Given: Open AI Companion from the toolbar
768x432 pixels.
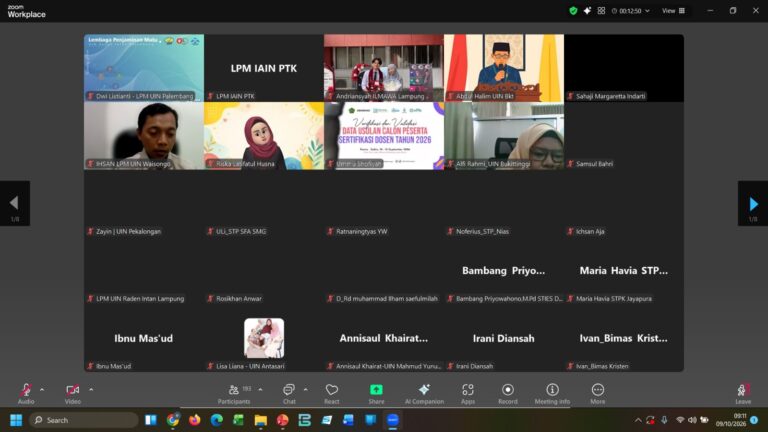Looking at the screenshot, I should pos(424,394).
